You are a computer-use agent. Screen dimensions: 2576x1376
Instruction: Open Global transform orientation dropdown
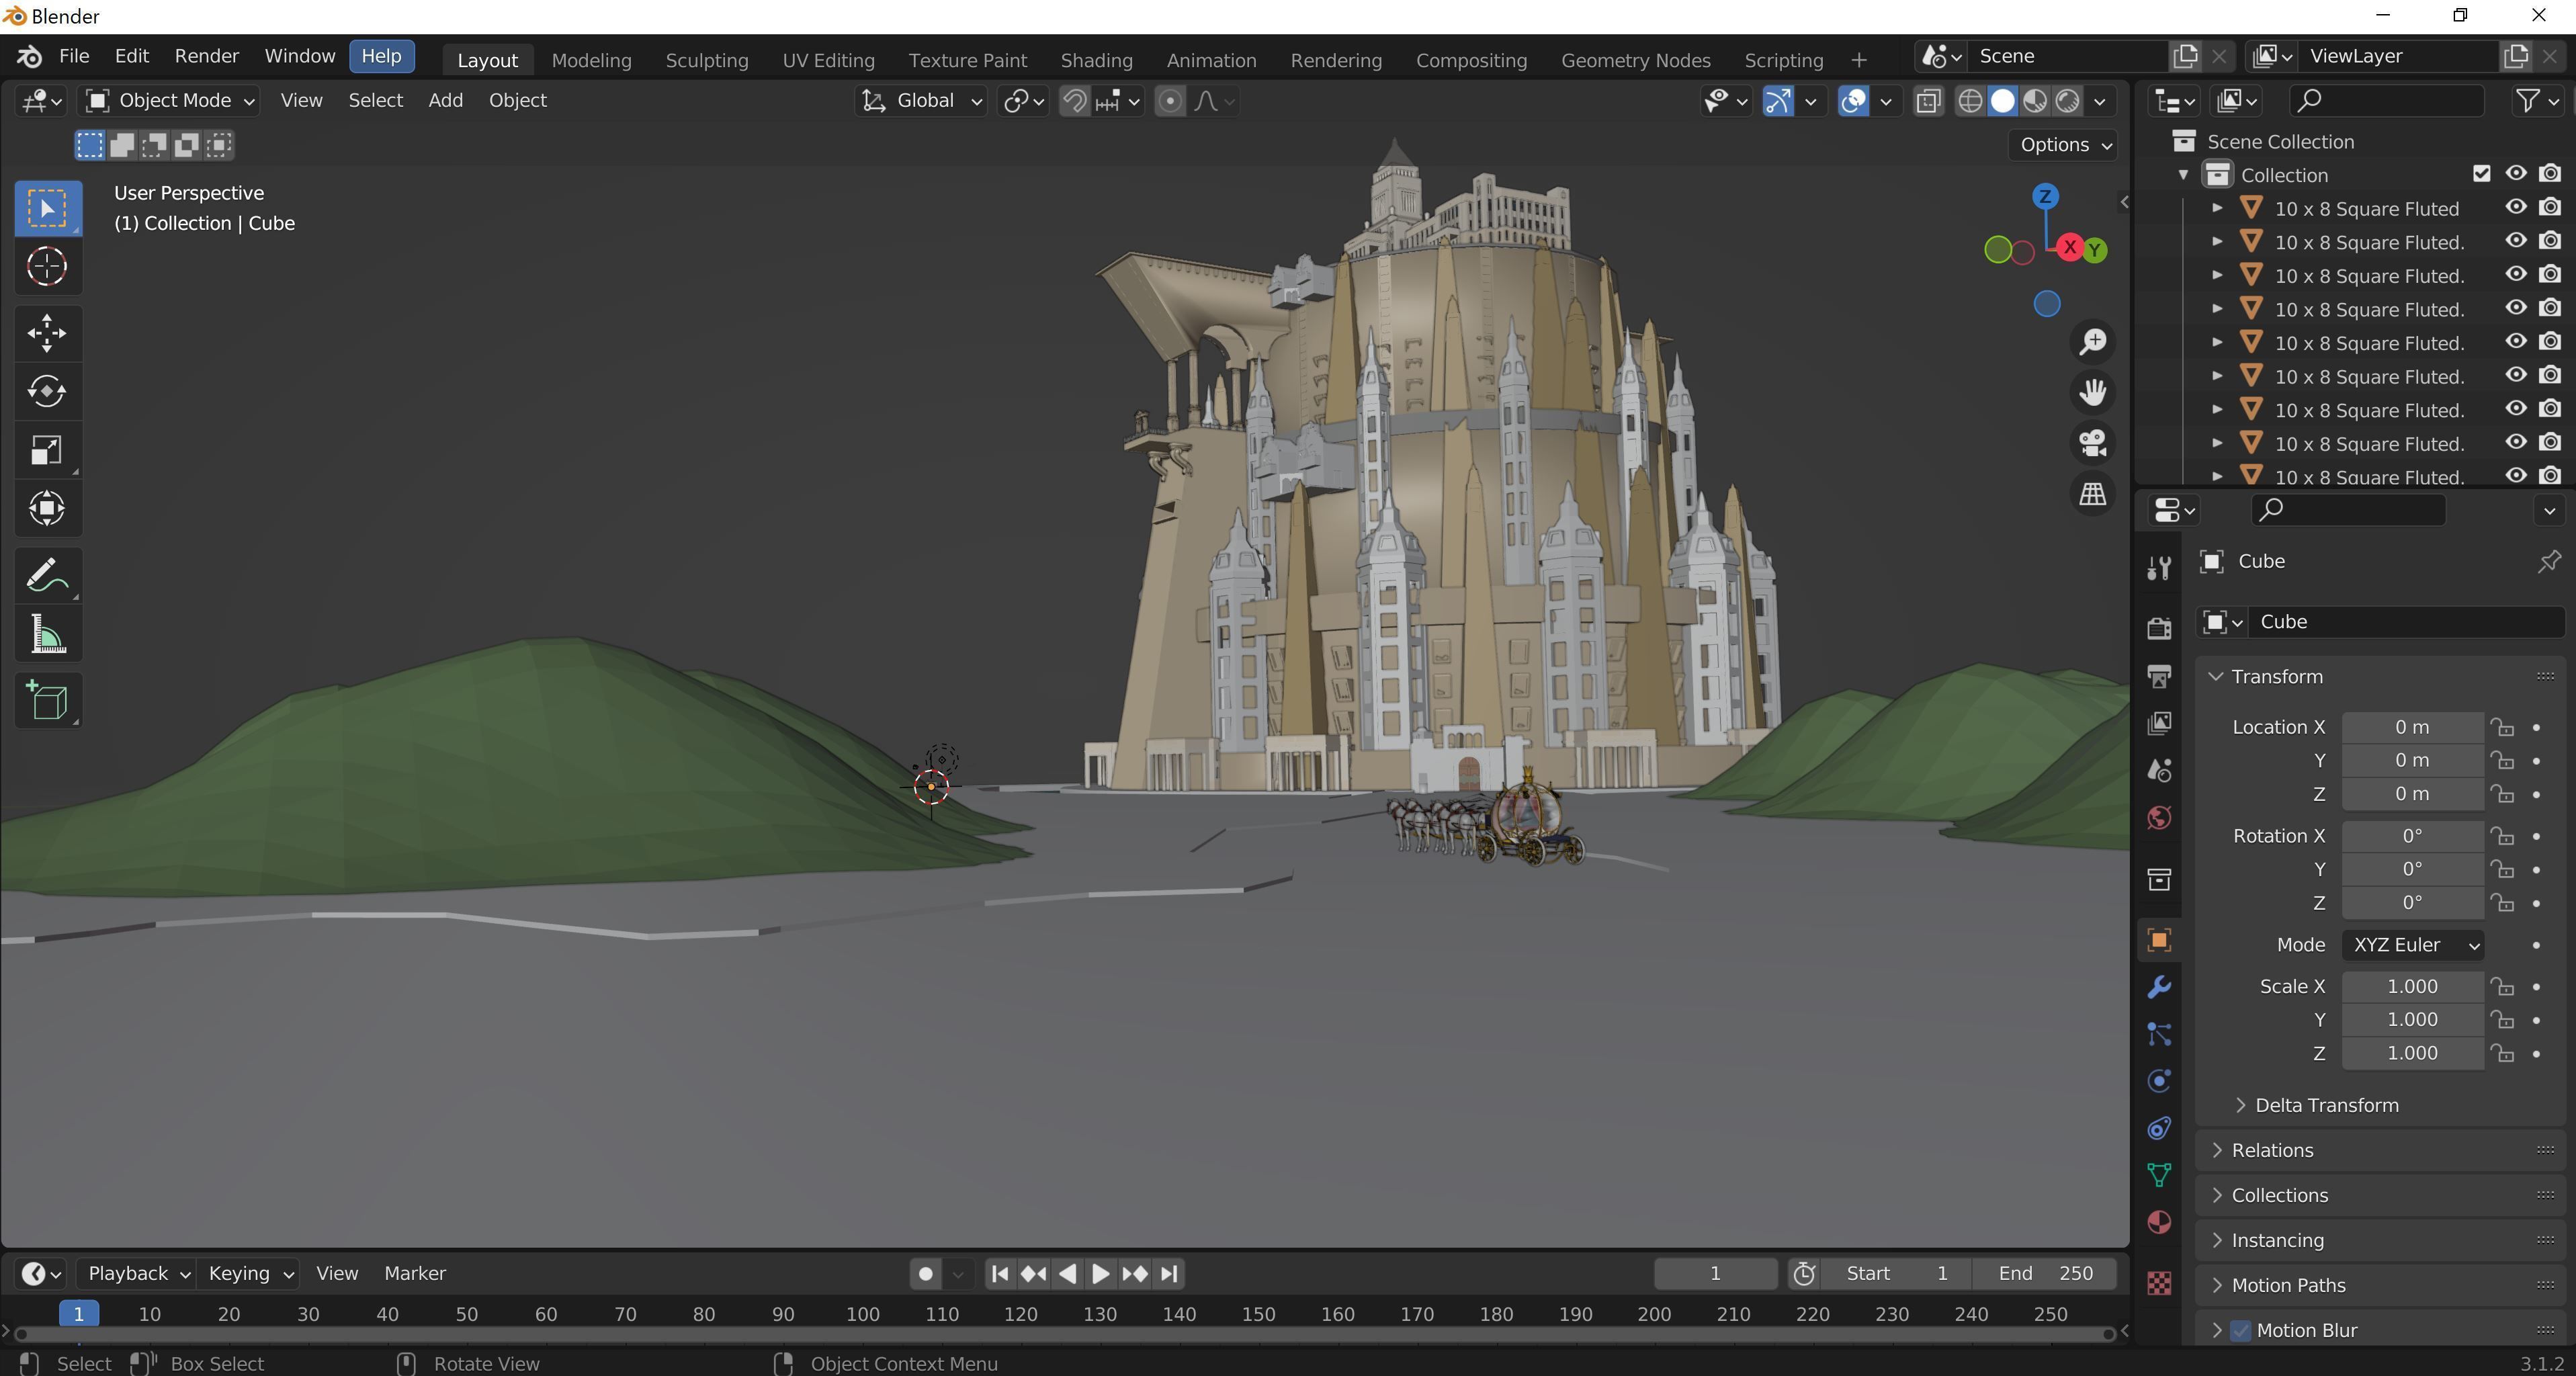pyautogui.click(x=921, y=101)
